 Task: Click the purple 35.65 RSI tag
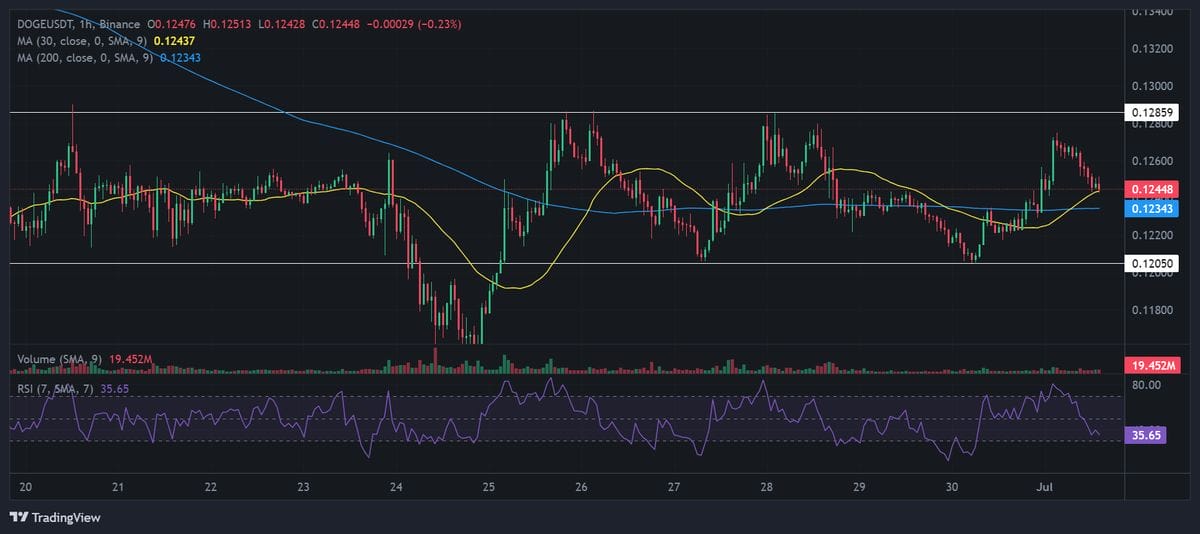pos(1145,436)
